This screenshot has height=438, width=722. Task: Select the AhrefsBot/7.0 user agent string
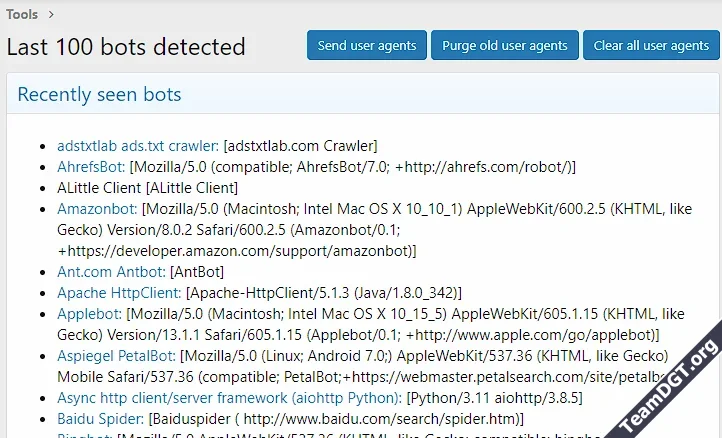(x=353, y=167)
